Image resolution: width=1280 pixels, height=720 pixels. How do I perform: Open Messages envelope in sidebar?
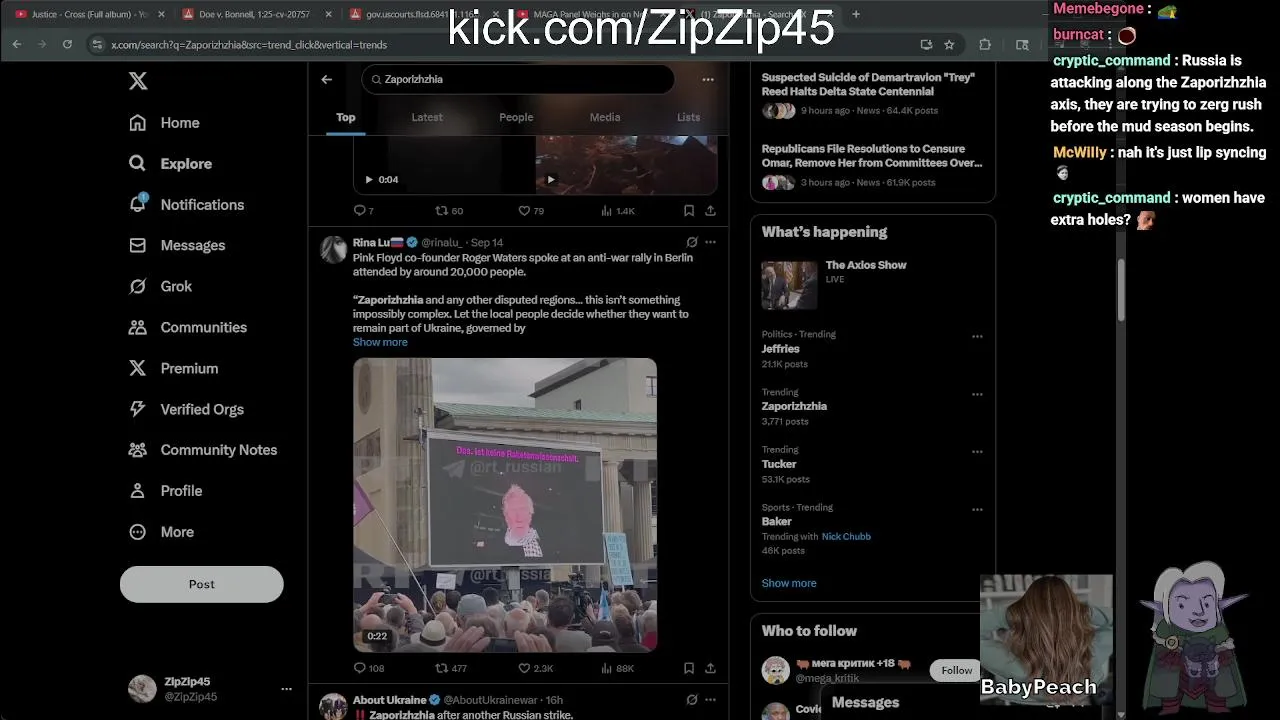tap(177, 245)
